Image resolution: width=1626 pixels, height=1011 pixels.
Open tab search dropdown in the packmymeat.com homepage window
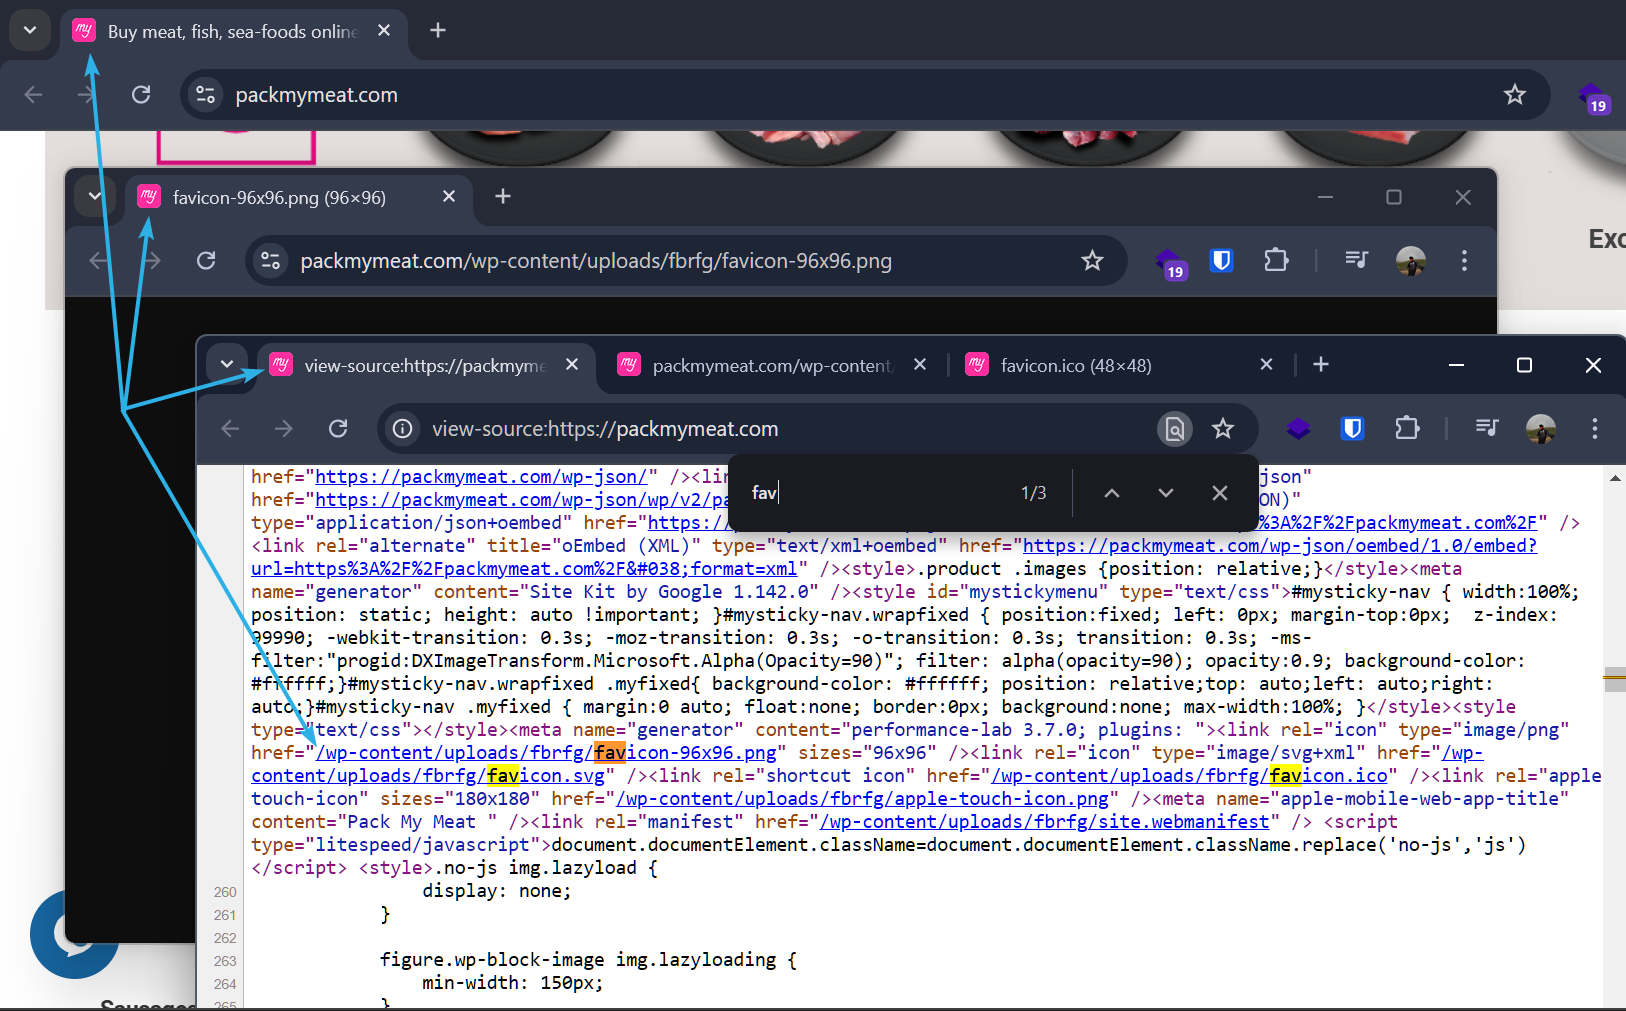coord(30,30)
